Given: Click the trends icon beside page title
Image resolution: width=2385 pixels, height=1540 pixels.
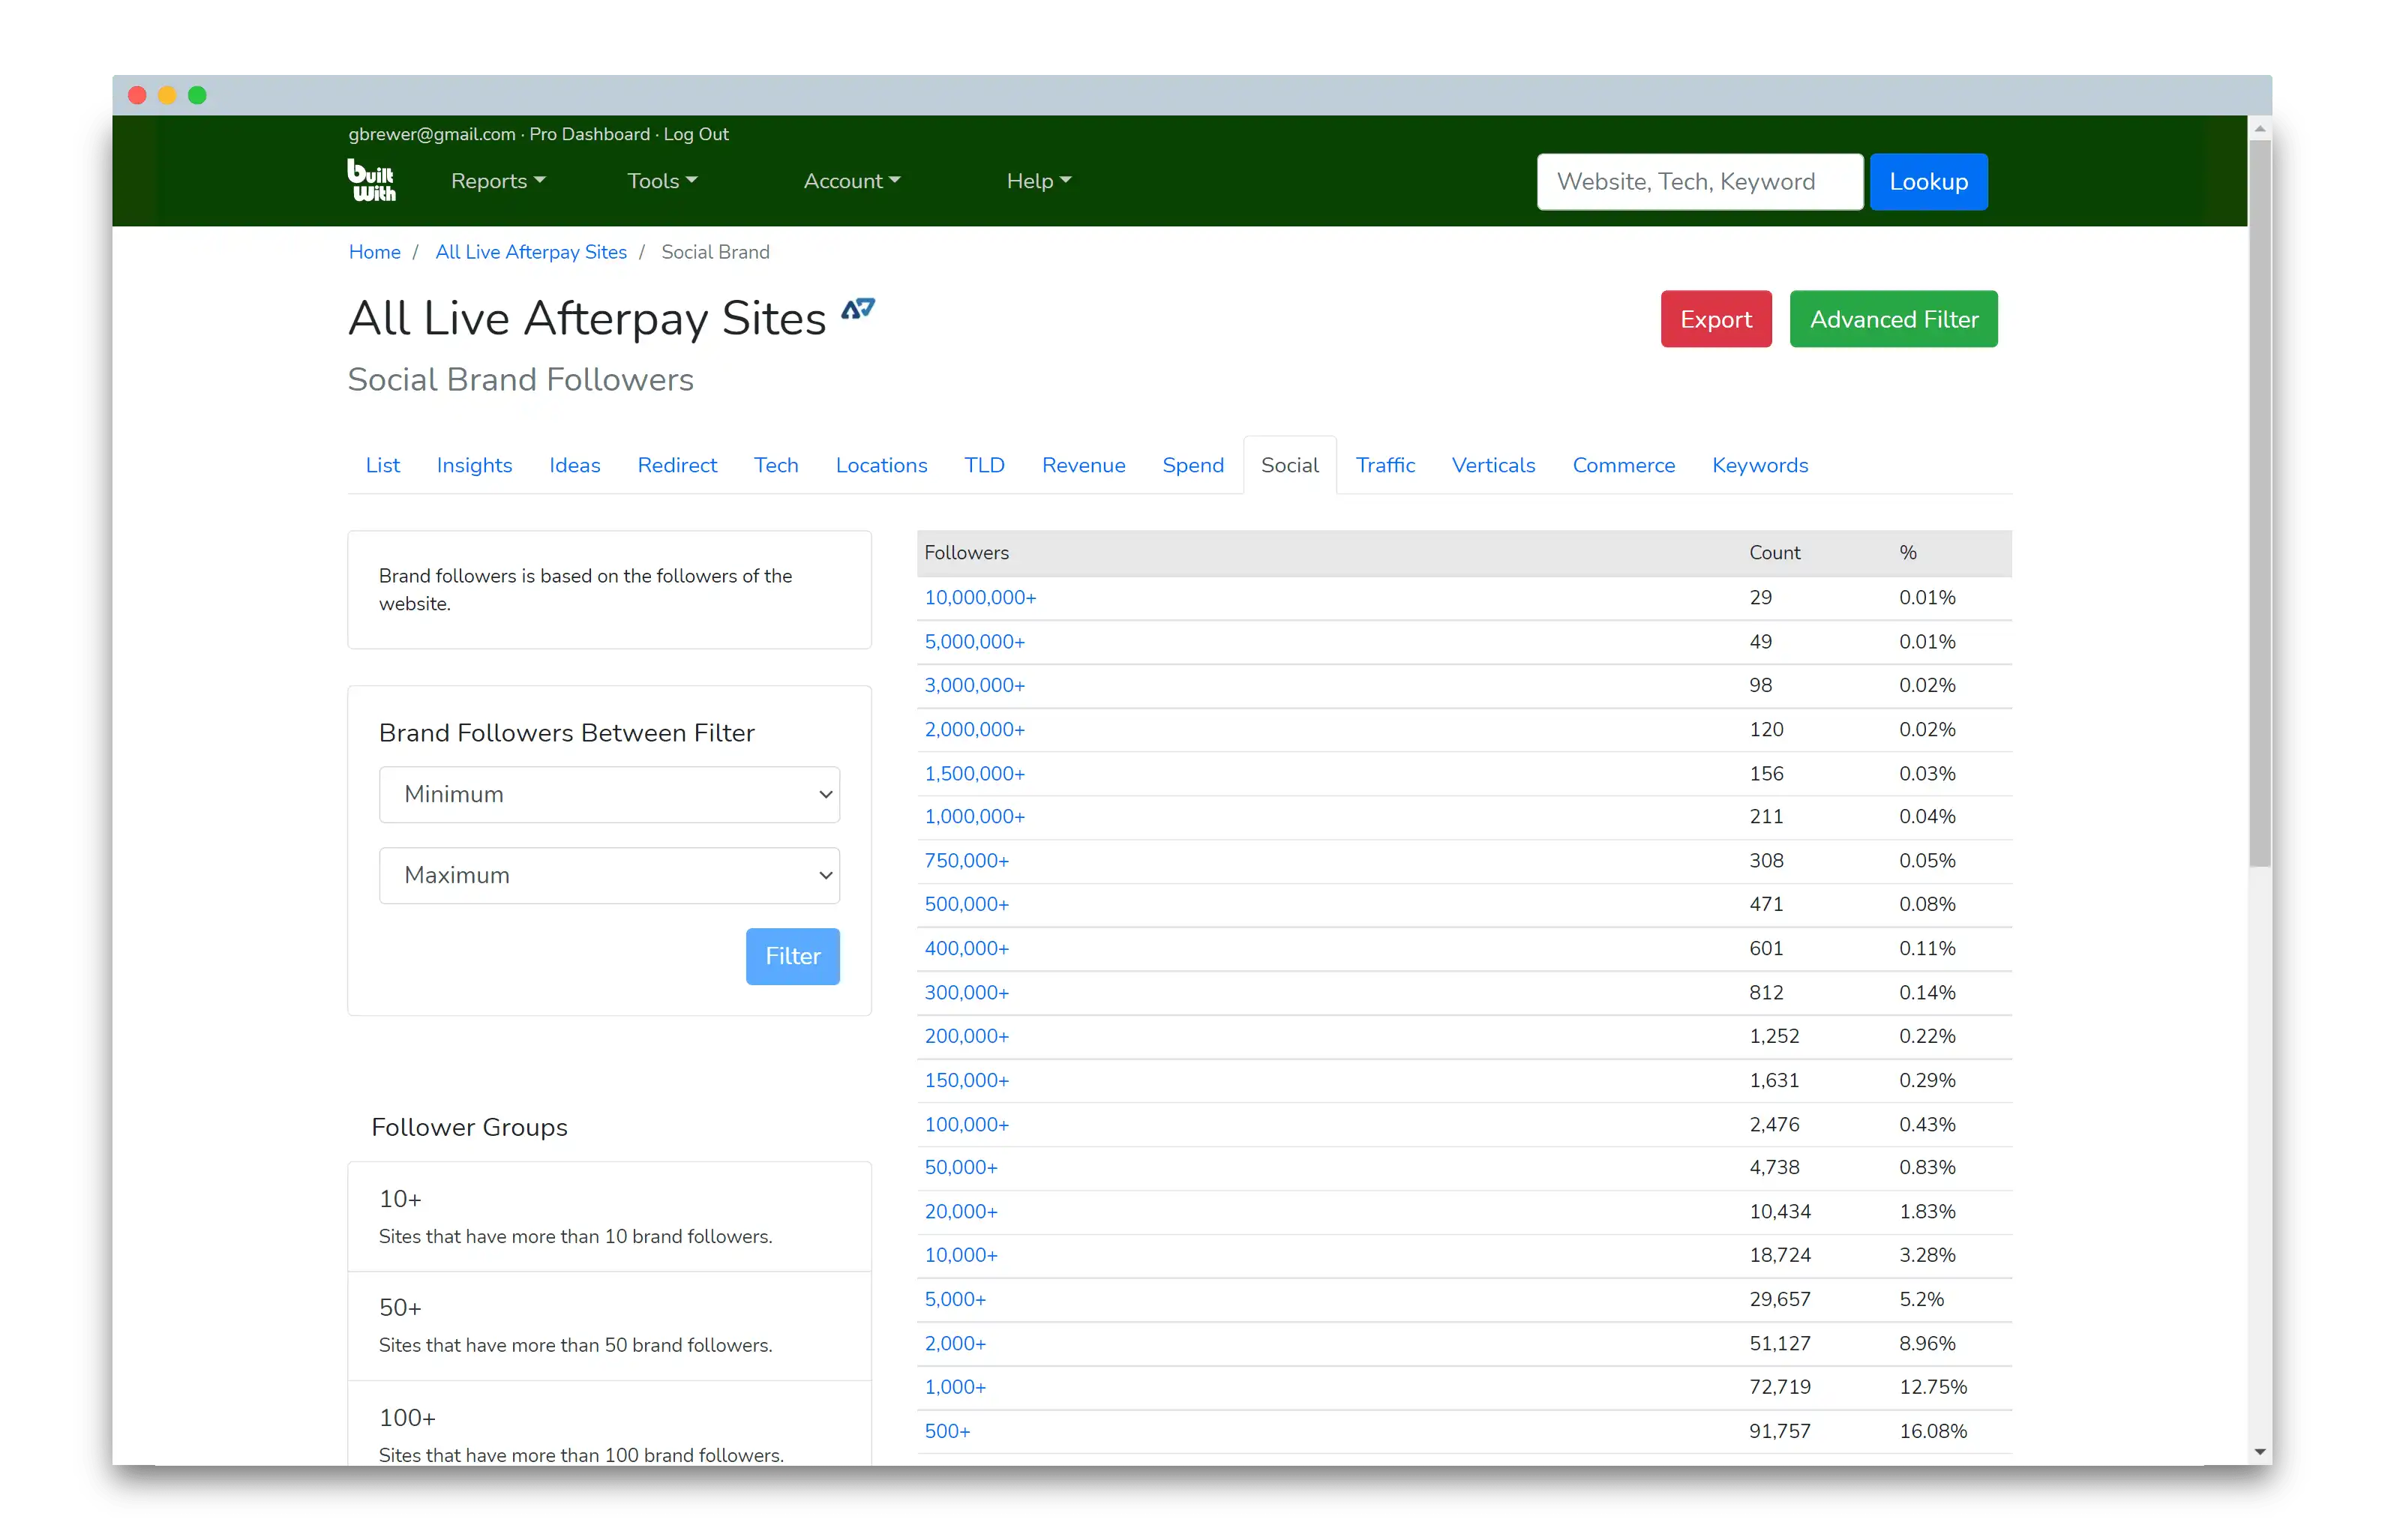Looking at the screenshot, I should coord(857,309).
